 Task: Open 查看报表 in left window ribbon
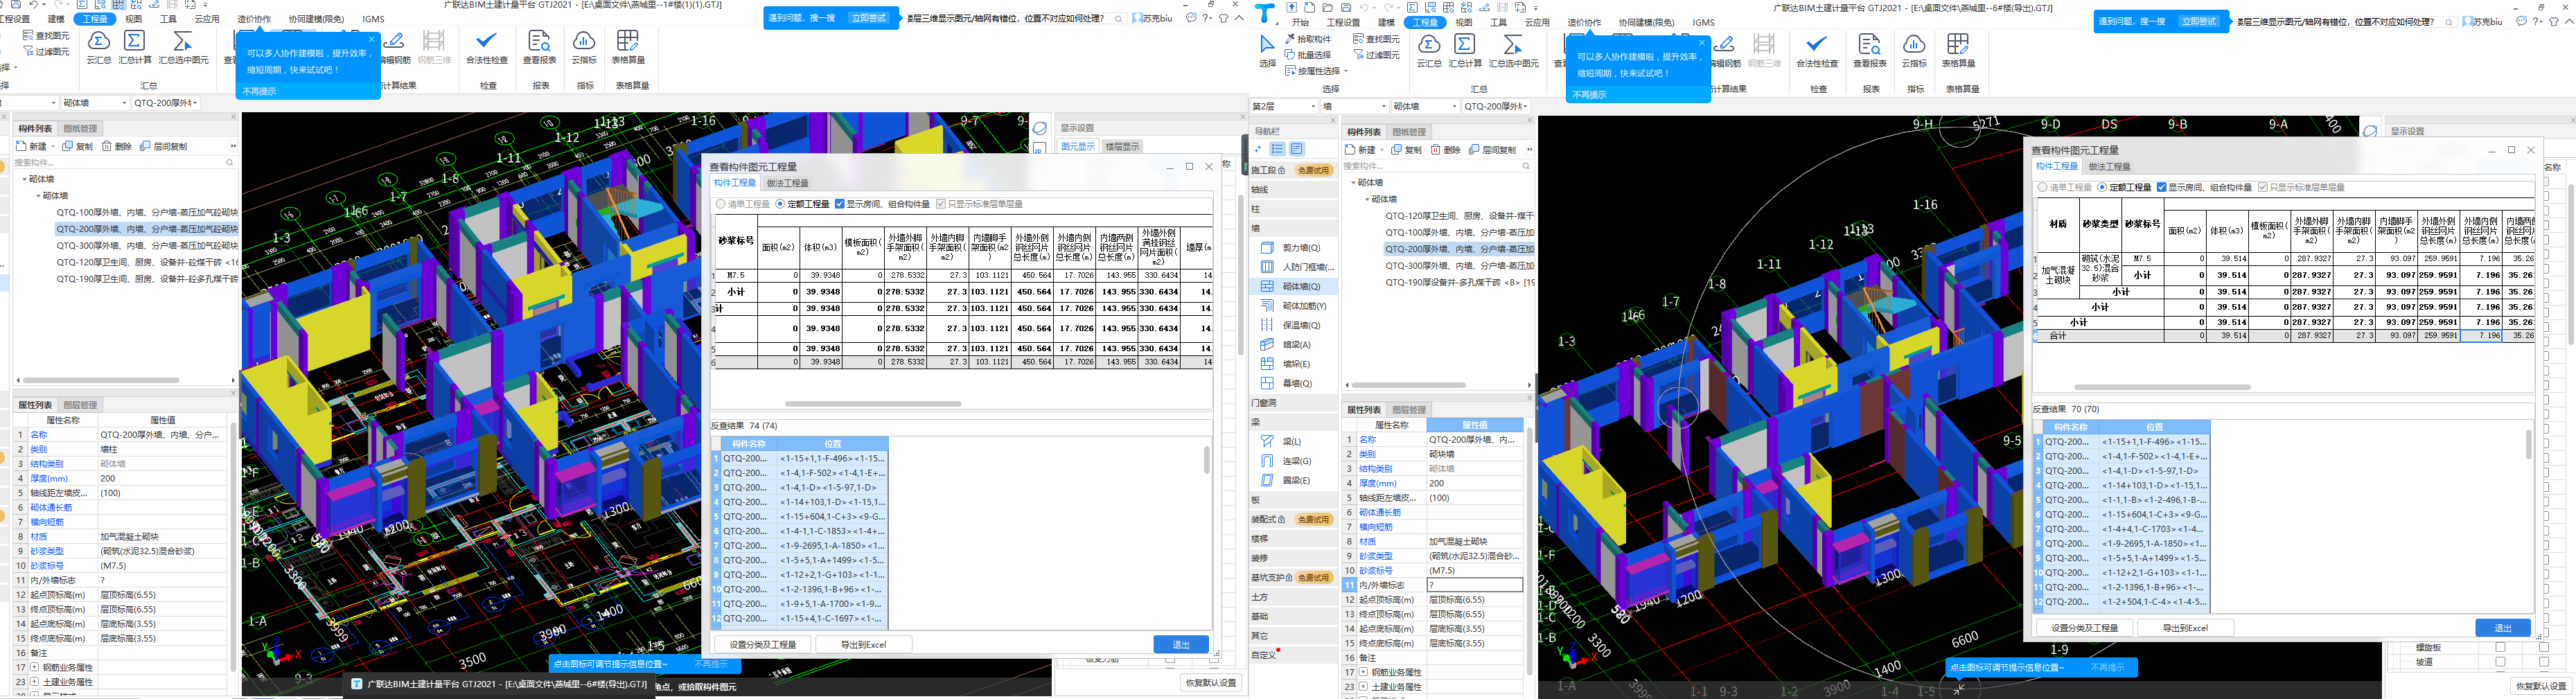(x=539, y=47)
